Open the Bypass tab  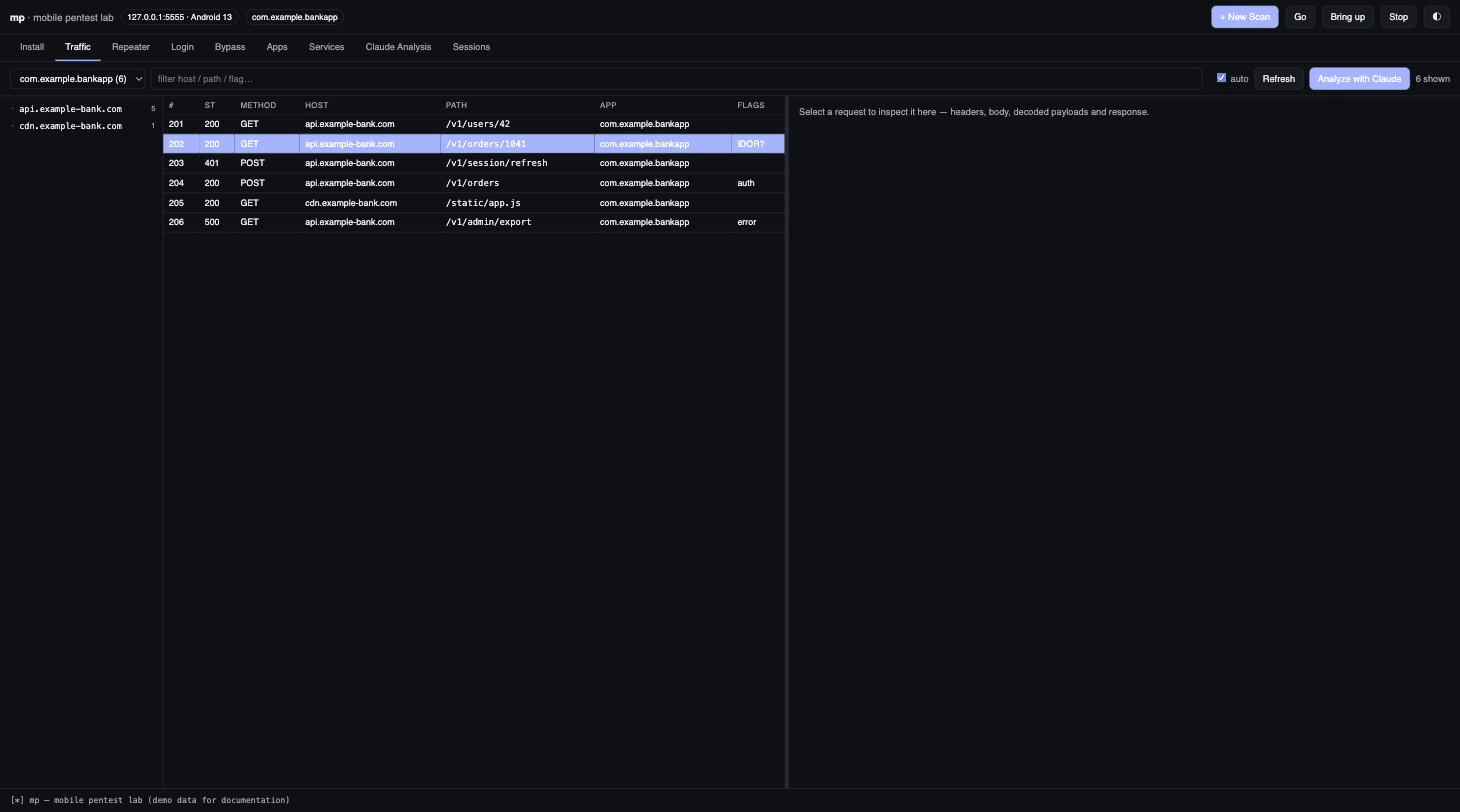coord(230,47)
